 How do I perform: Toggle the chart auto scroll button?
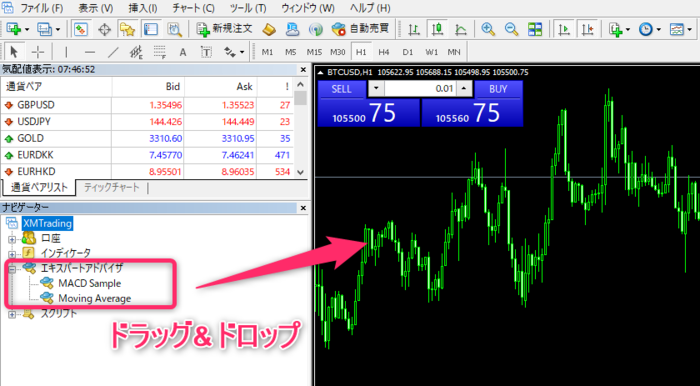click(564, 29)
